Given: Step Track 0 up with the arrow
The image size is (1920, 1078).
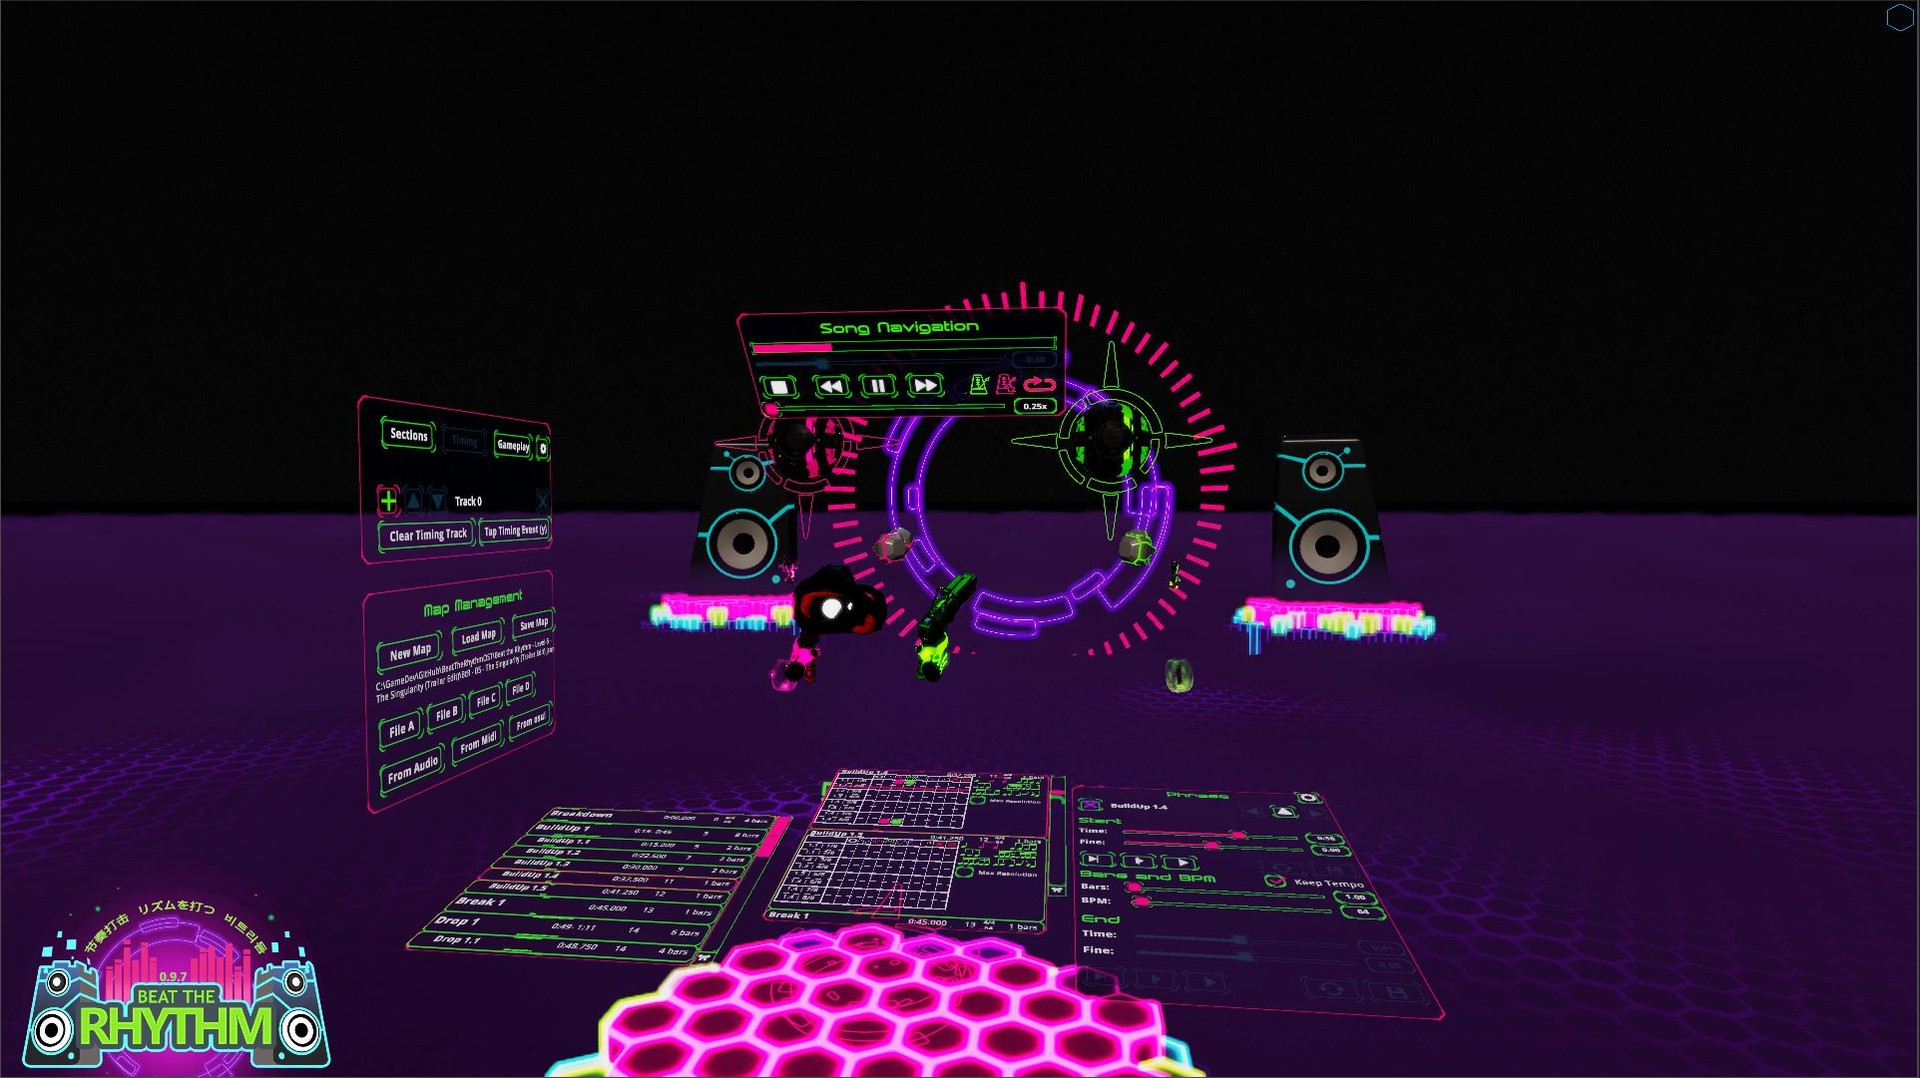Looking at the screenshot, I should 414,500.
